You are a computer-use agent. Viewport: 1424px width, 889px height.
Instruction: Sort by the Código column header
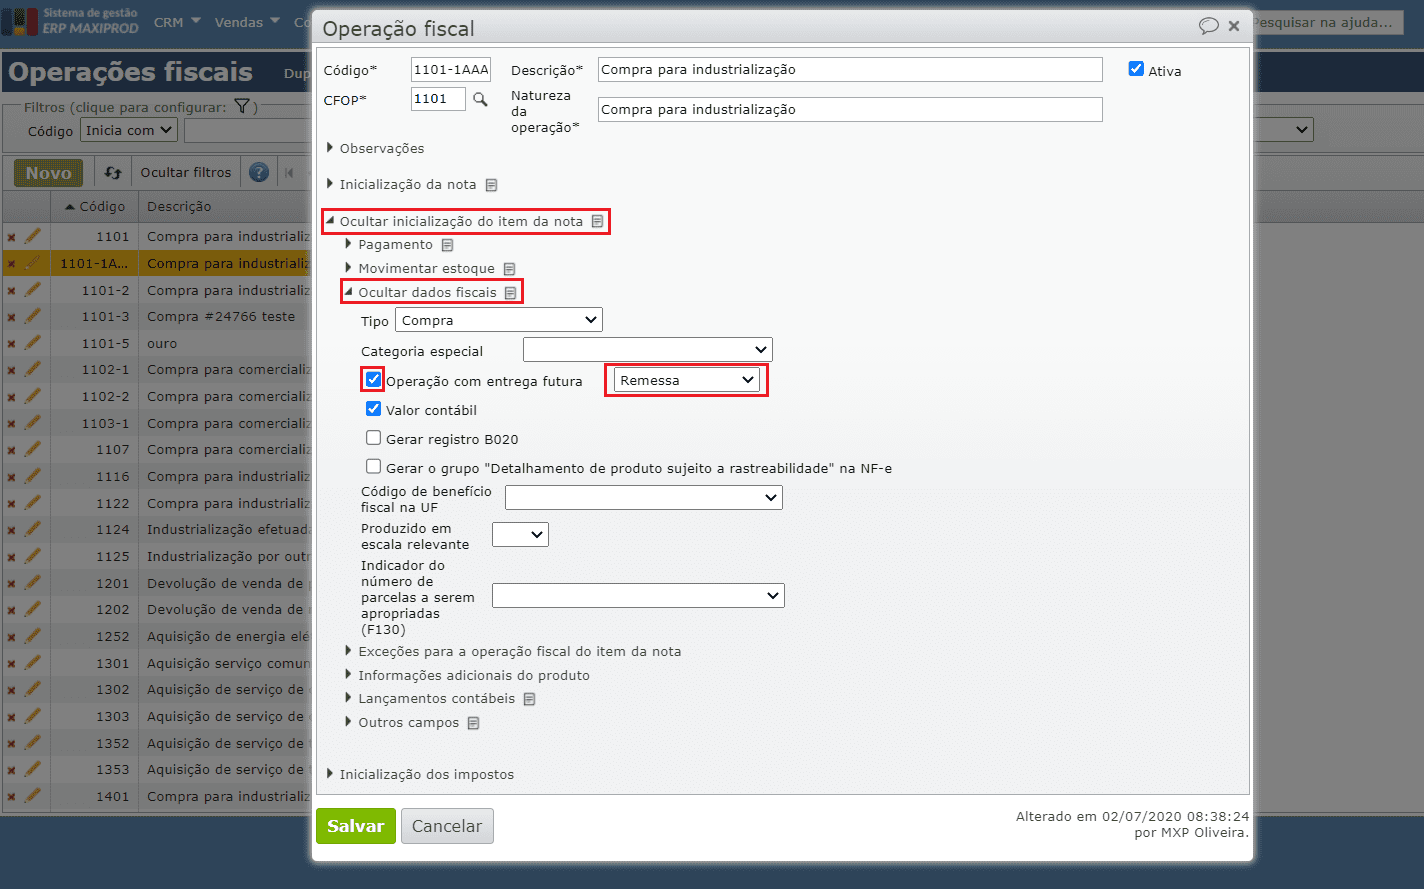point(95,206)
